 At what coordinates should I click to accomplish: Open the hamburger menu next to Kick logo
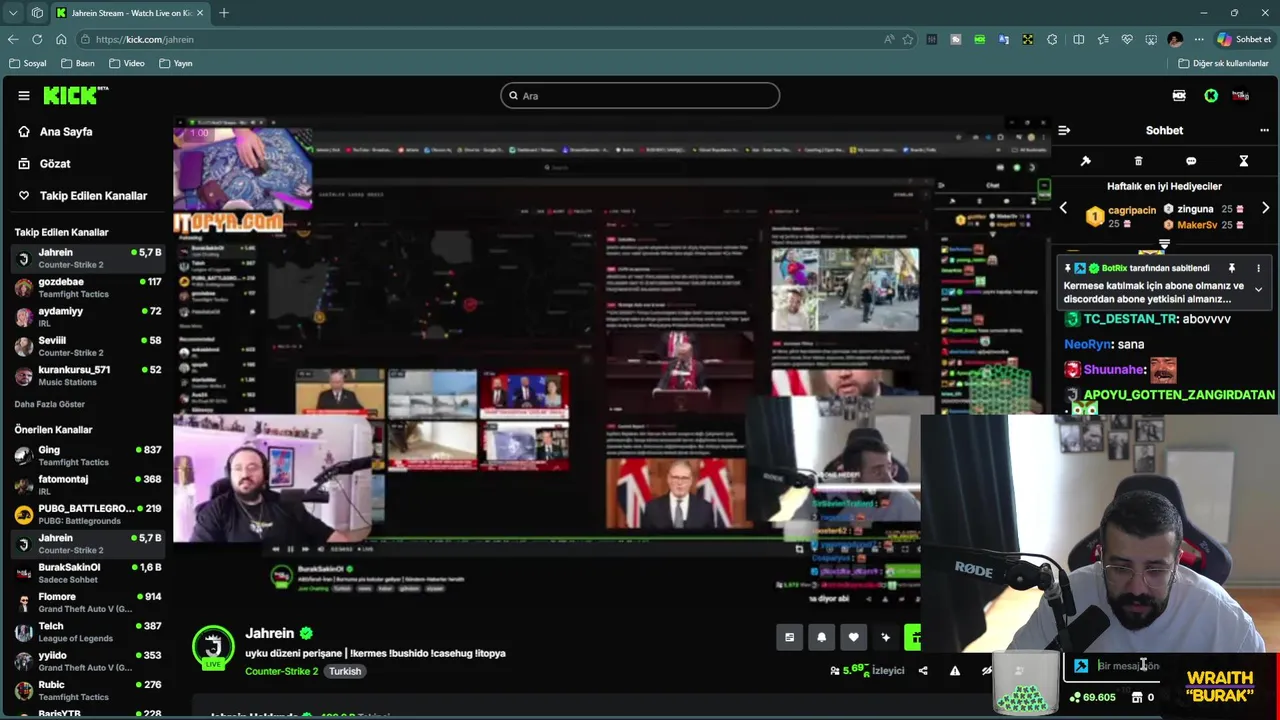(x=24, y=96)
